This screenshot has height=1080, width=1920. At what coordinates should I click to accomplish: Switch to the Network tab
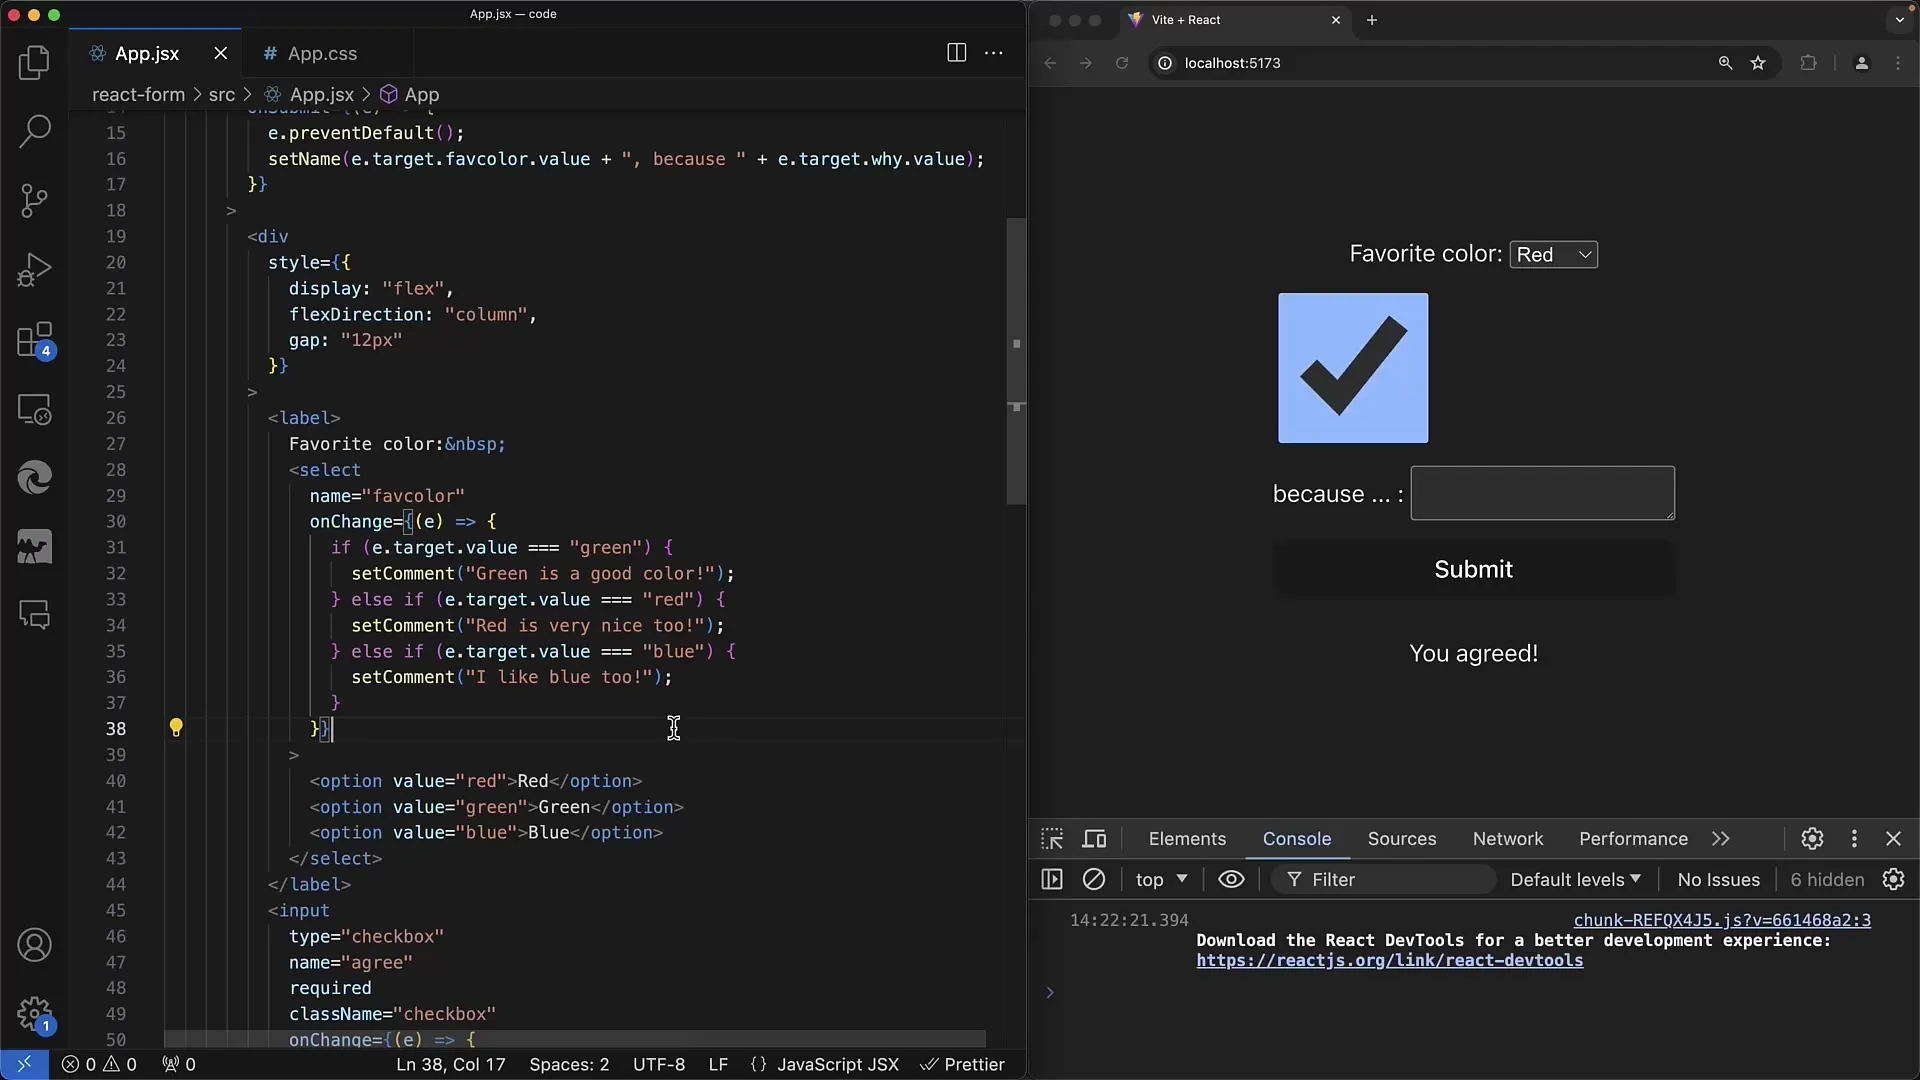point(1507,839)
